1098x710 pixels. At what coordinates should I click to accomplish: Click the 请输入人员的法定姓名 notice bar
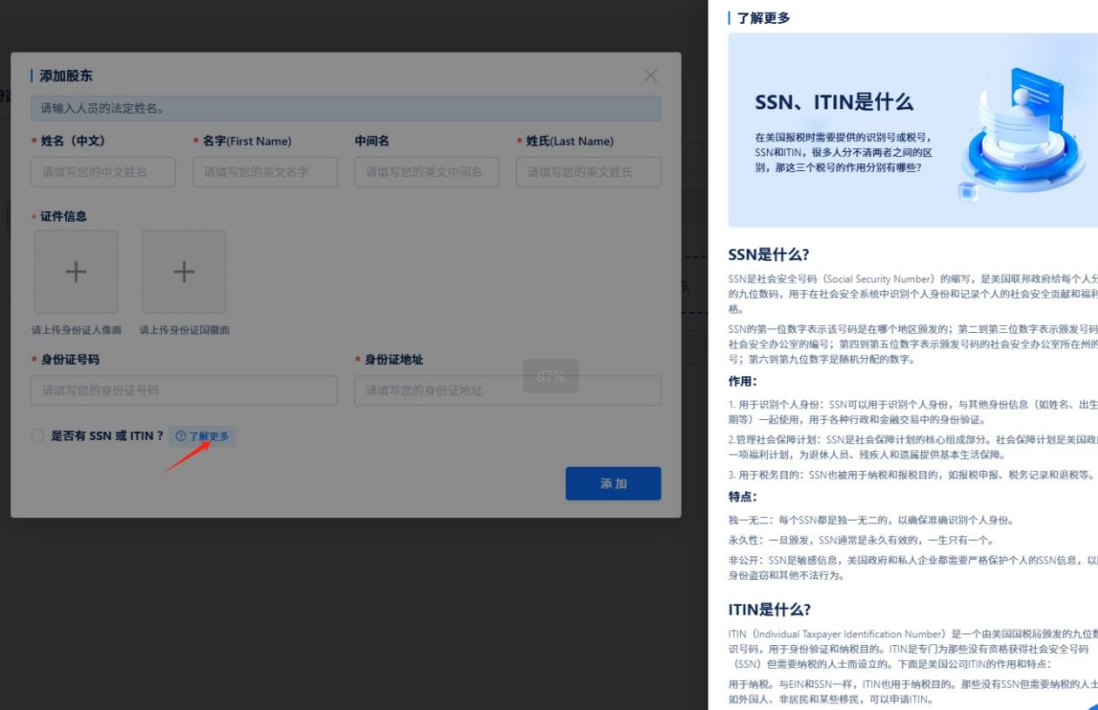point(346,109)
